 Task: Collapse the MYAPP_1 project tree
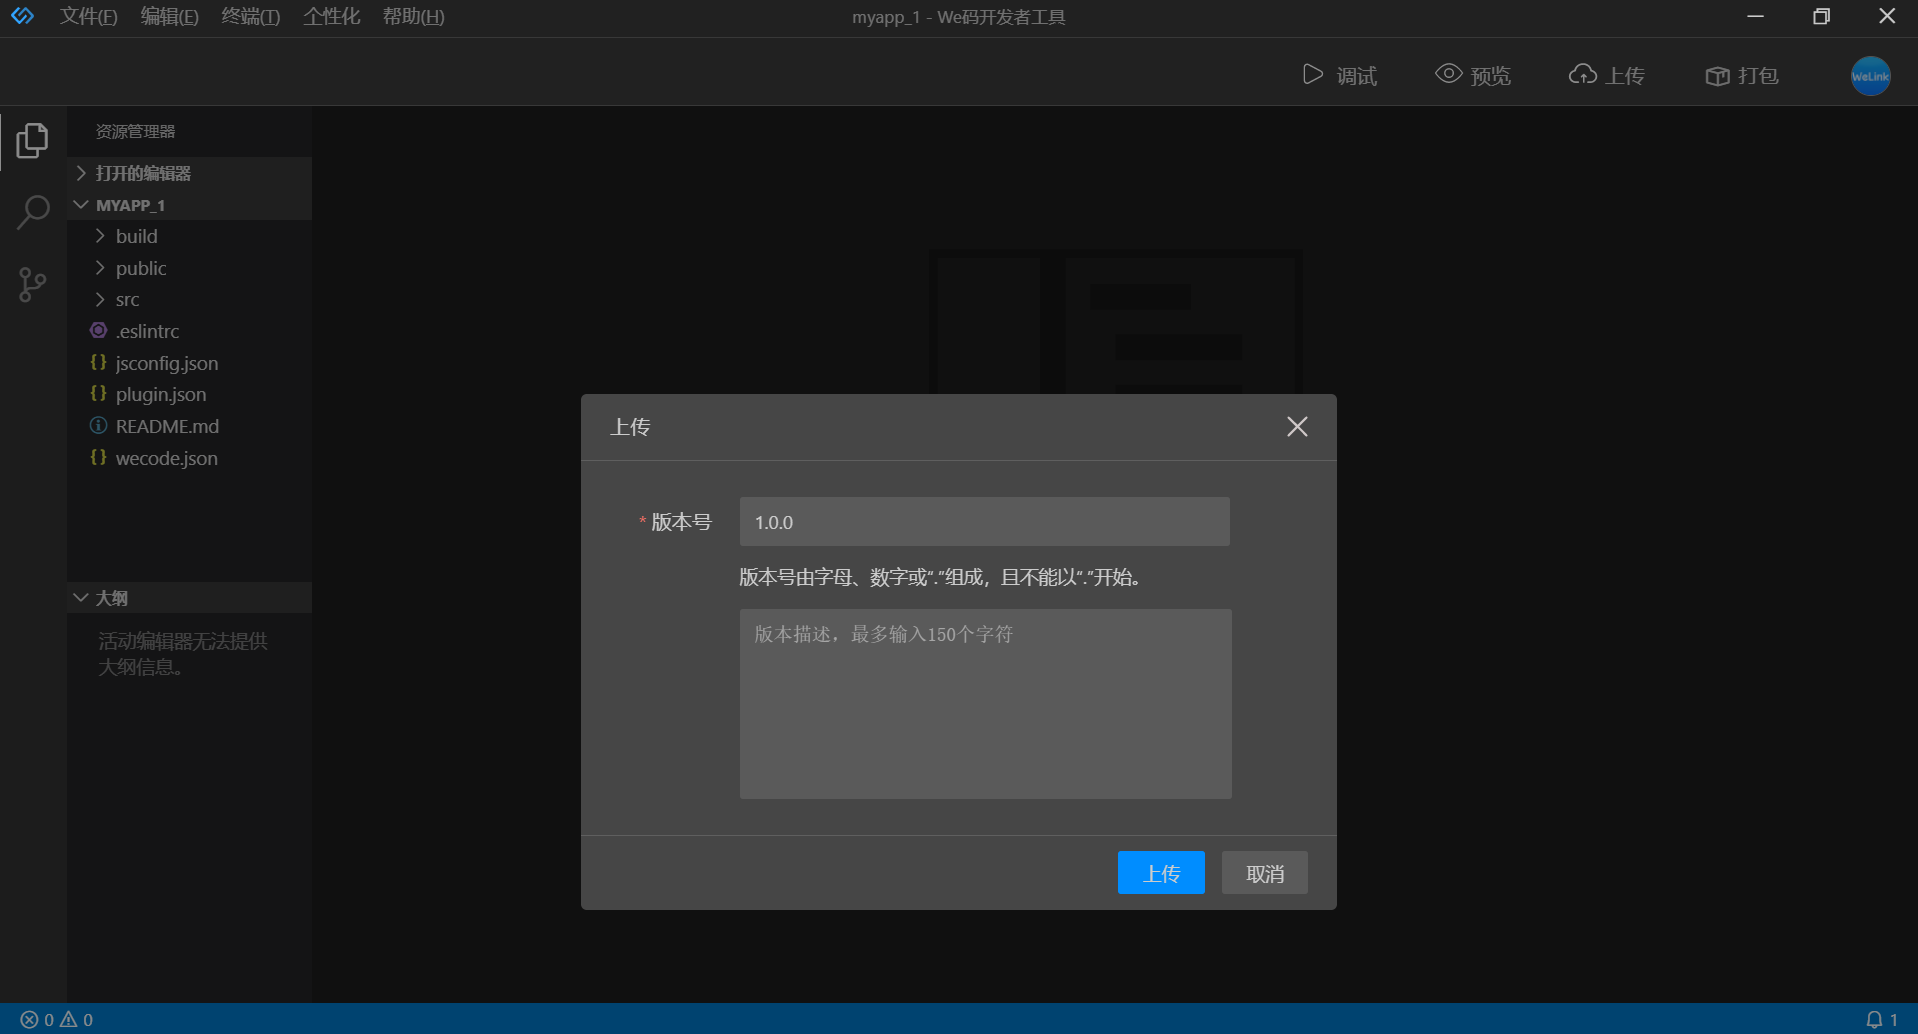(x=81, y=204)
